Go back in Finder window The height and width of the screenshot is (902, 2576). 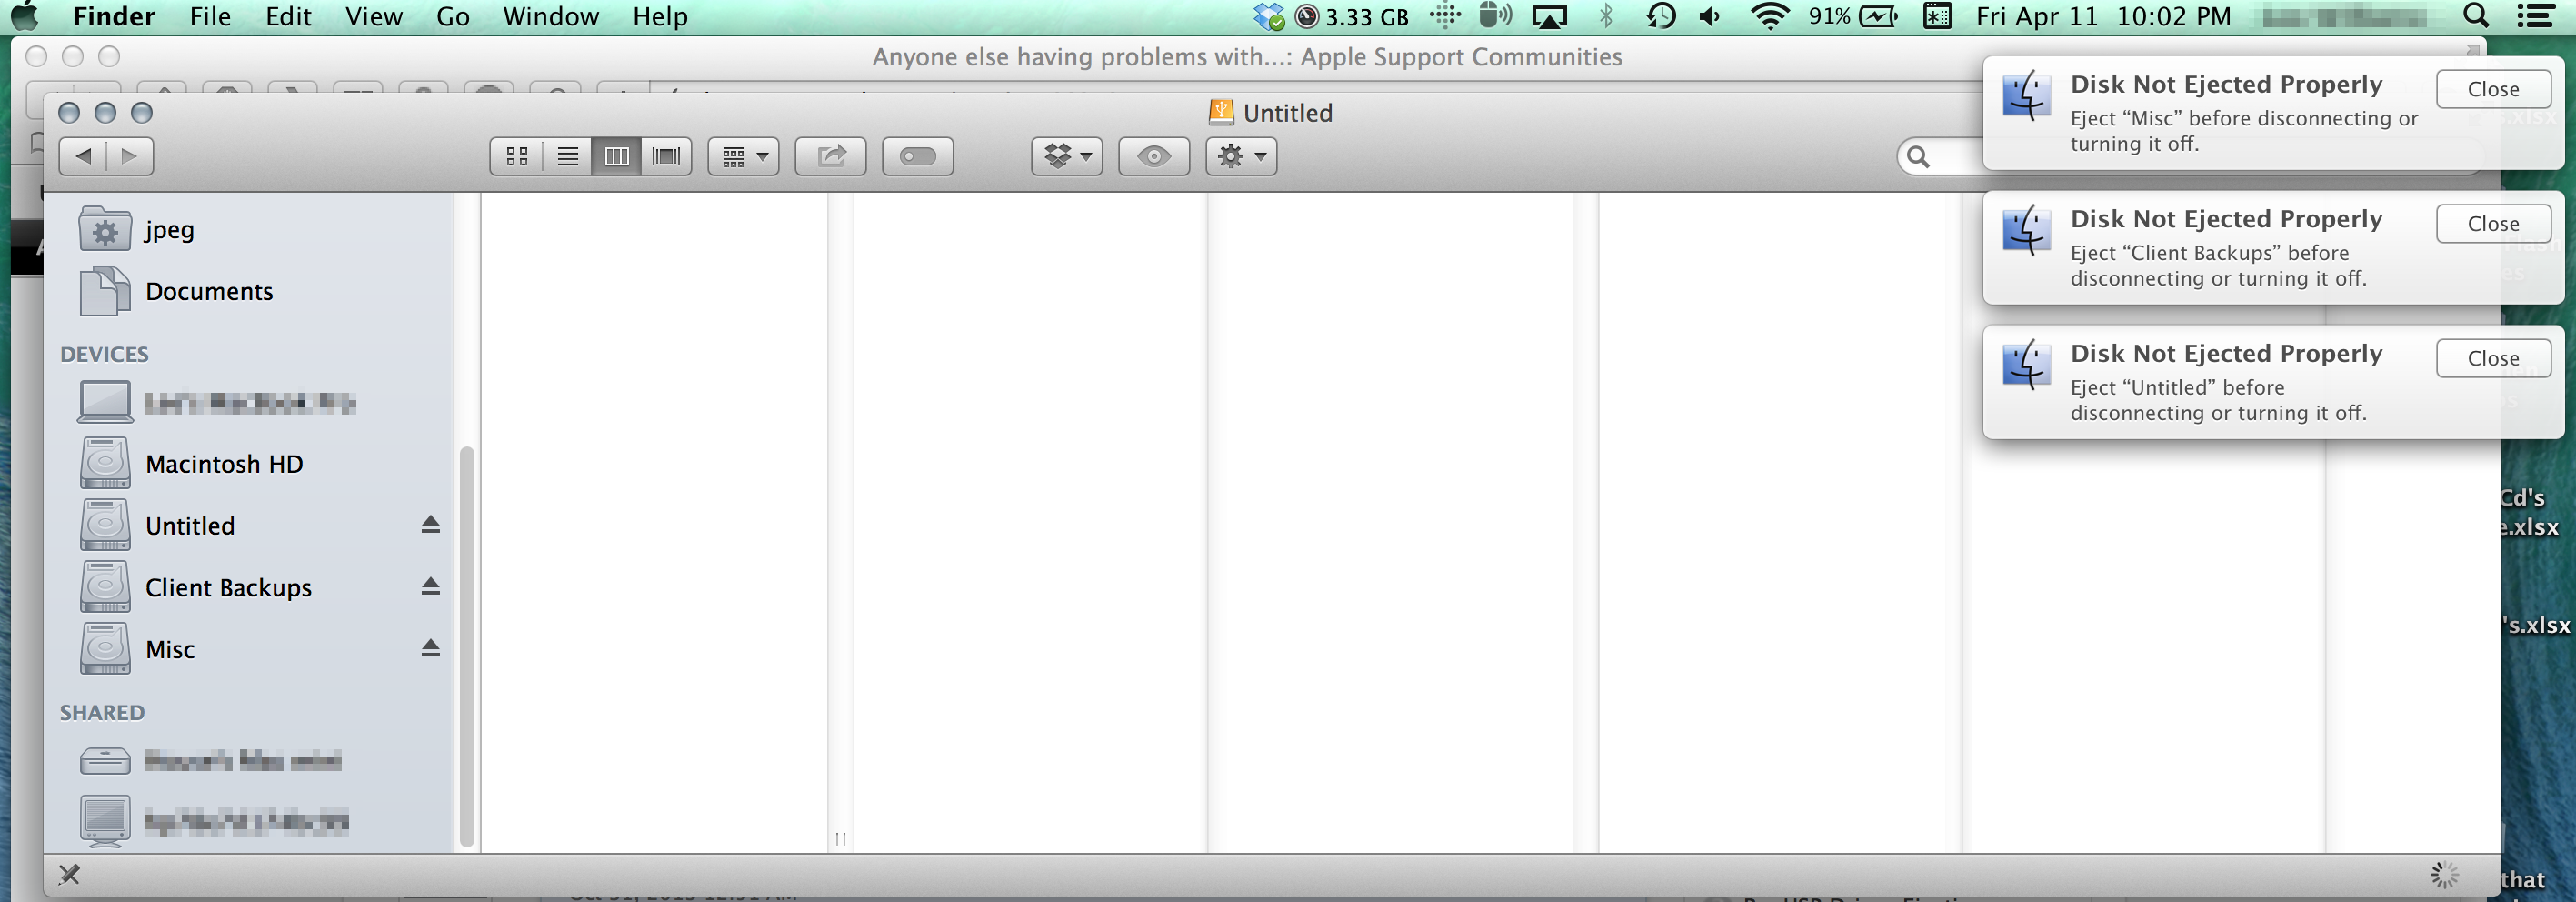pos(83,156)
